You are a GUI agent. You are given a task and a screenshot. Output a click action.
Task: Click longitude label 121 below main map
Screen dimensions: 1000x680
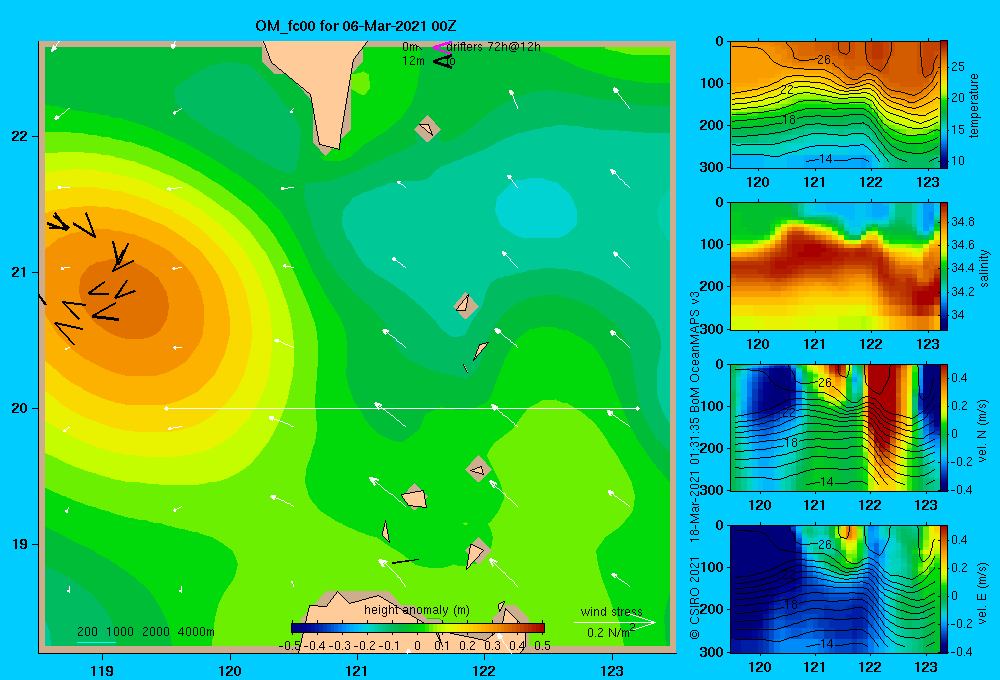point(357,670)
